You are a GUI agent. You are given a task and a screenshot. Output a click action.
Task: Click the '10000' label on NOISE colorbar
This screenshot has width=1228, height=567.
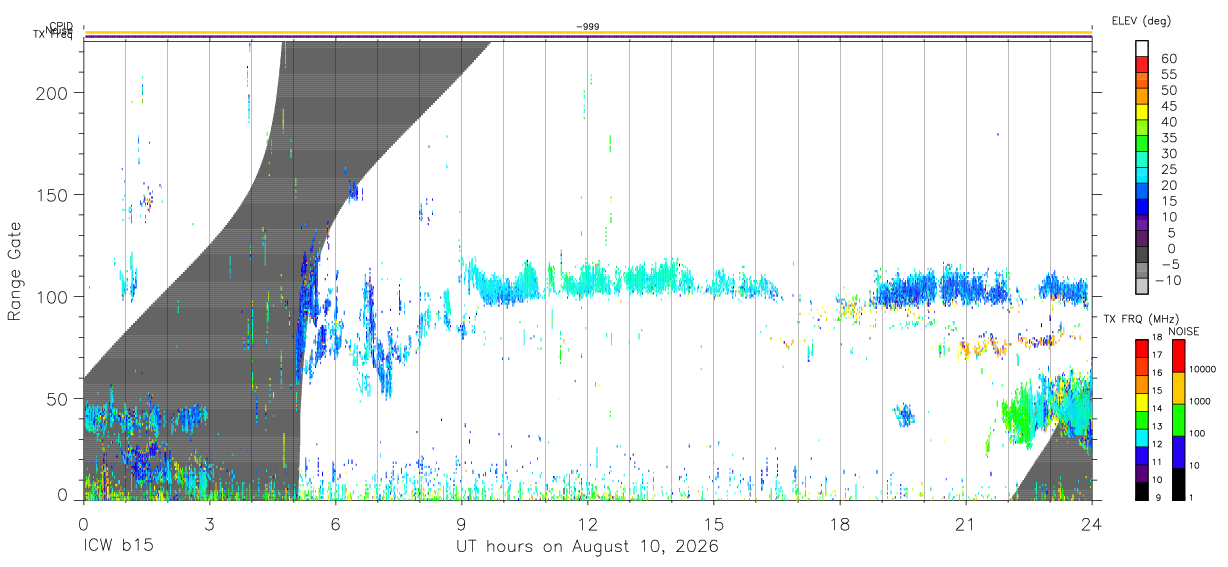tap(1203, 369)
